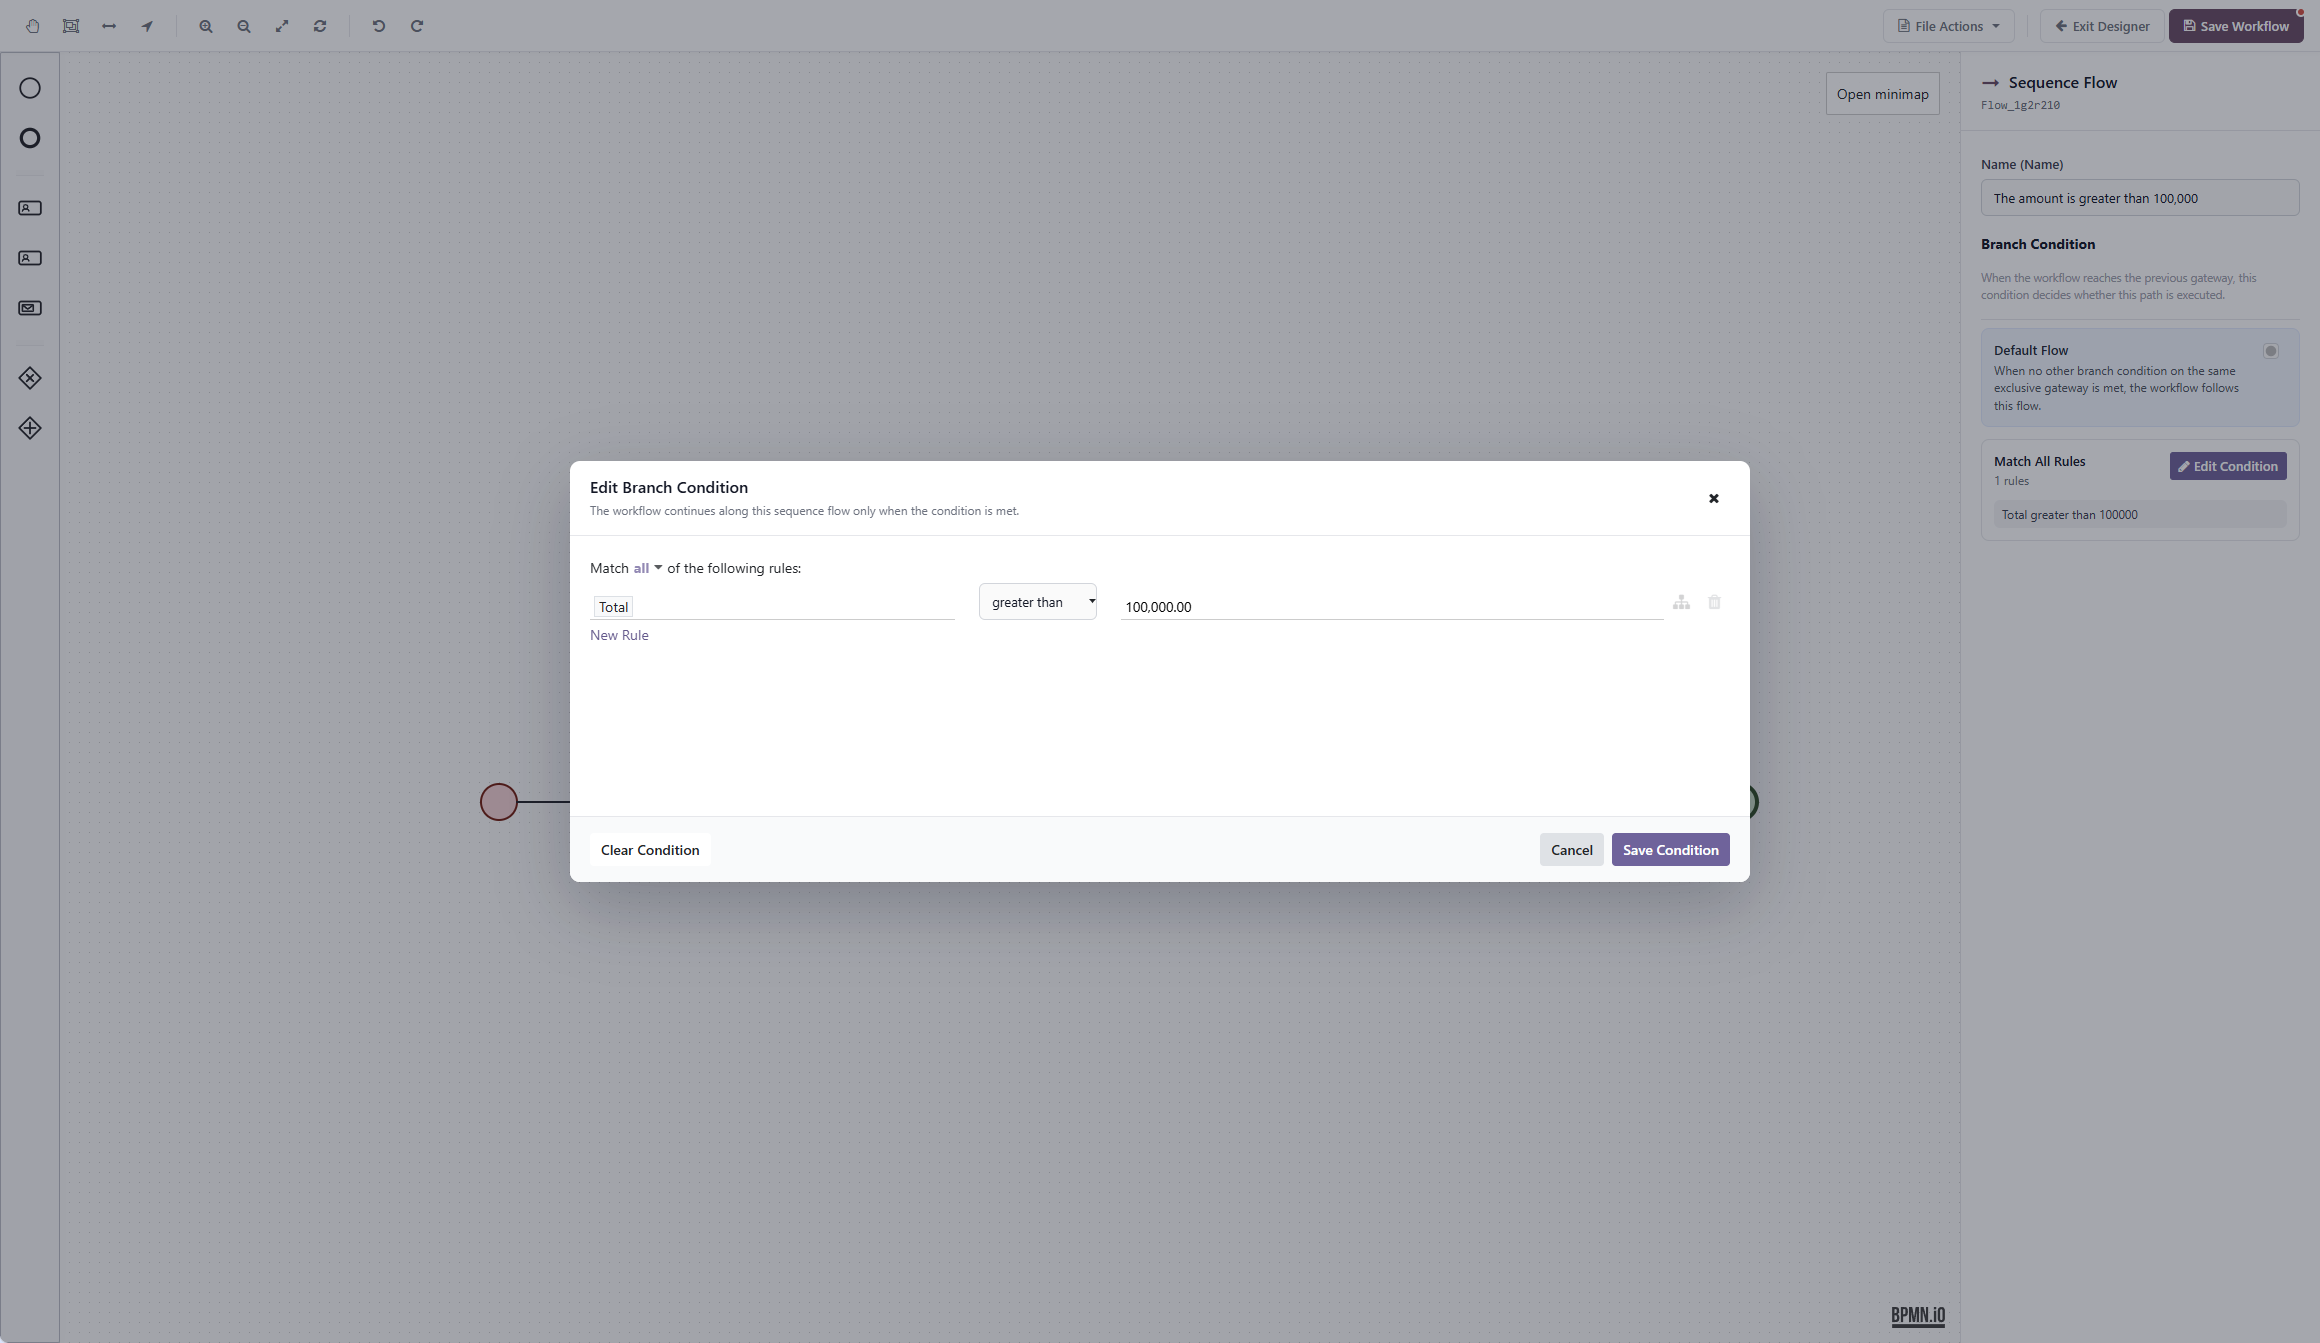This screenshot has height=1343, width=2320.
Task: Click the zoom out magnifier icon
Action: 244,26
